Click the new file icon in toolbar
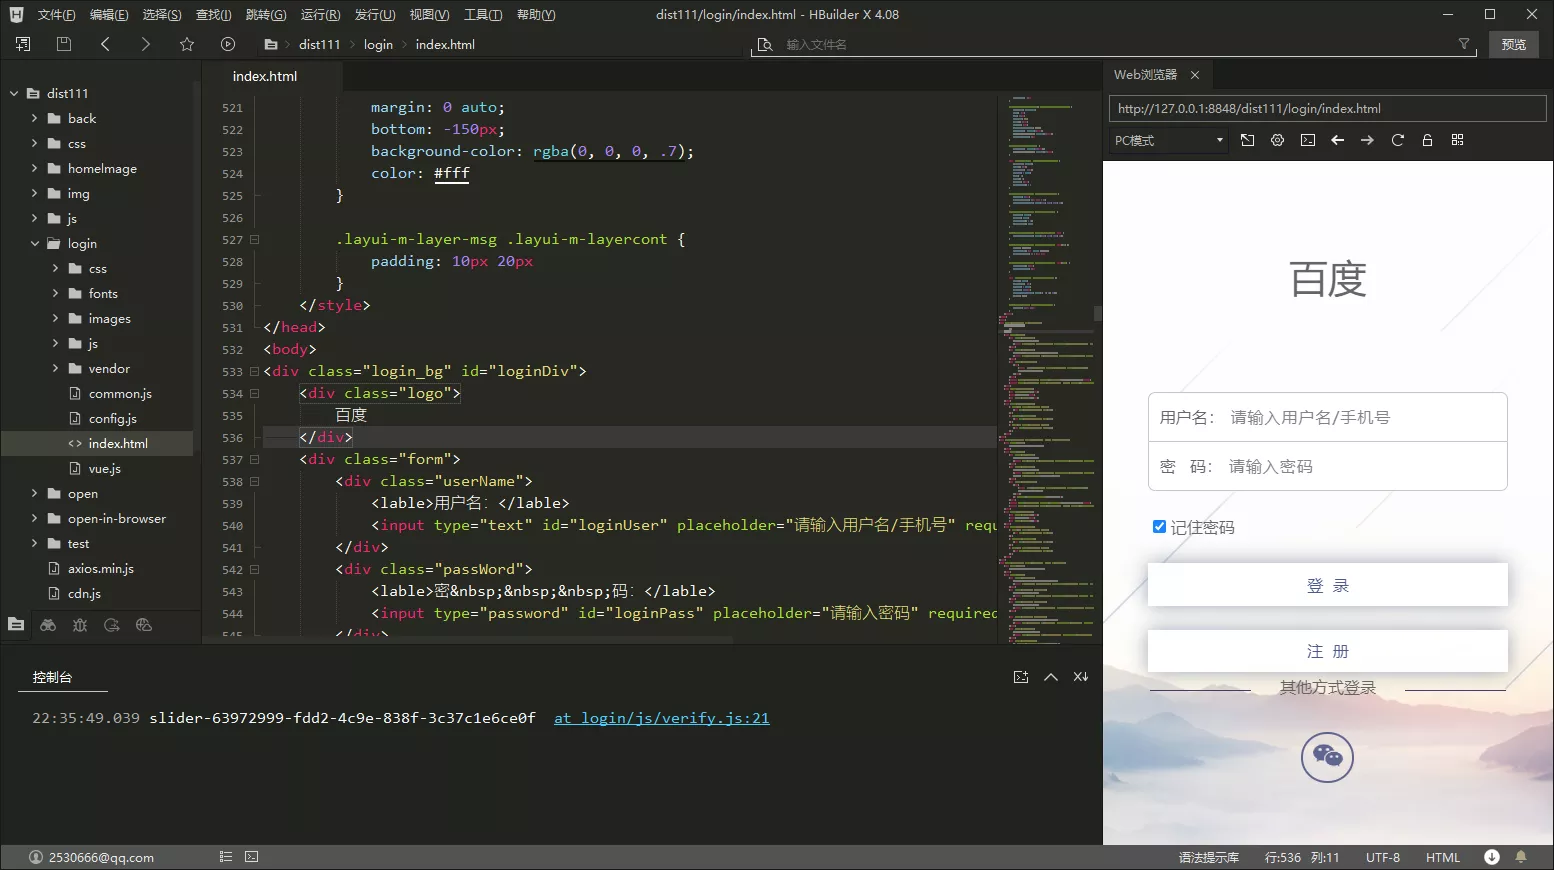This screenshot has width=1554, height=870. coord(23,44)
